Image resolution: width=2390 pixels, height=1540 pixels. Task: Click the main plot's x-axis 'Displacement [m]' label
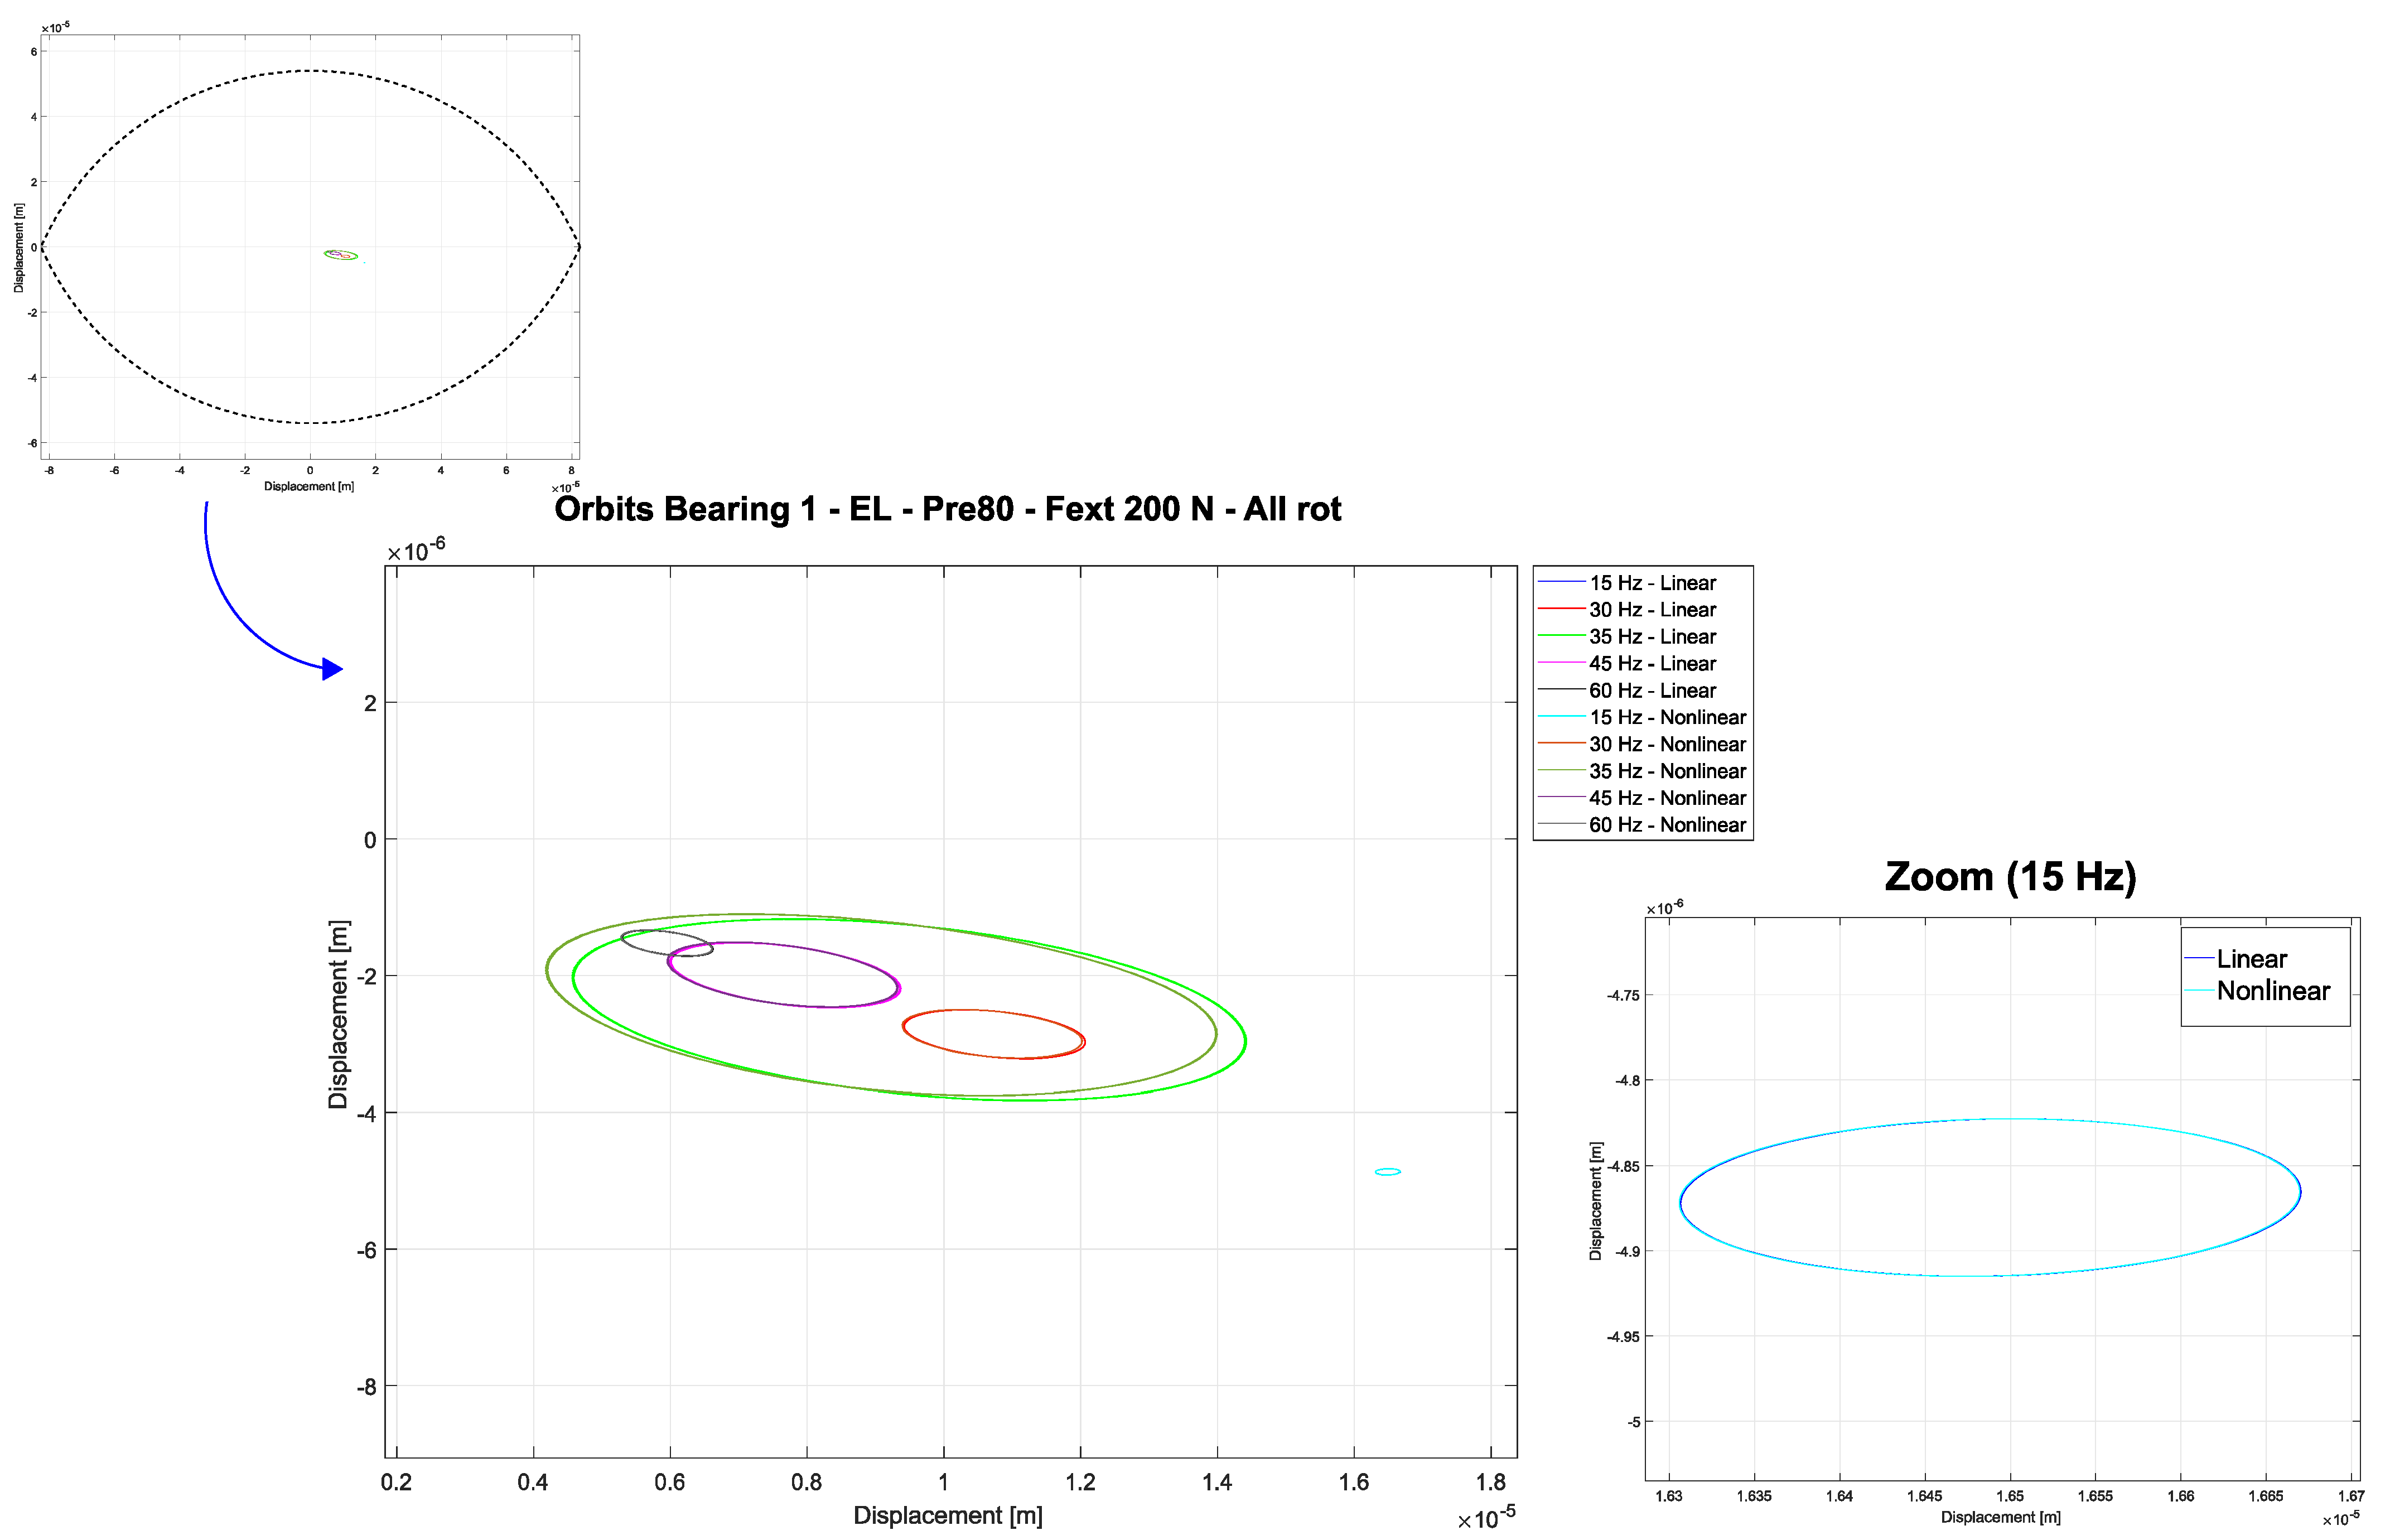947,1516
